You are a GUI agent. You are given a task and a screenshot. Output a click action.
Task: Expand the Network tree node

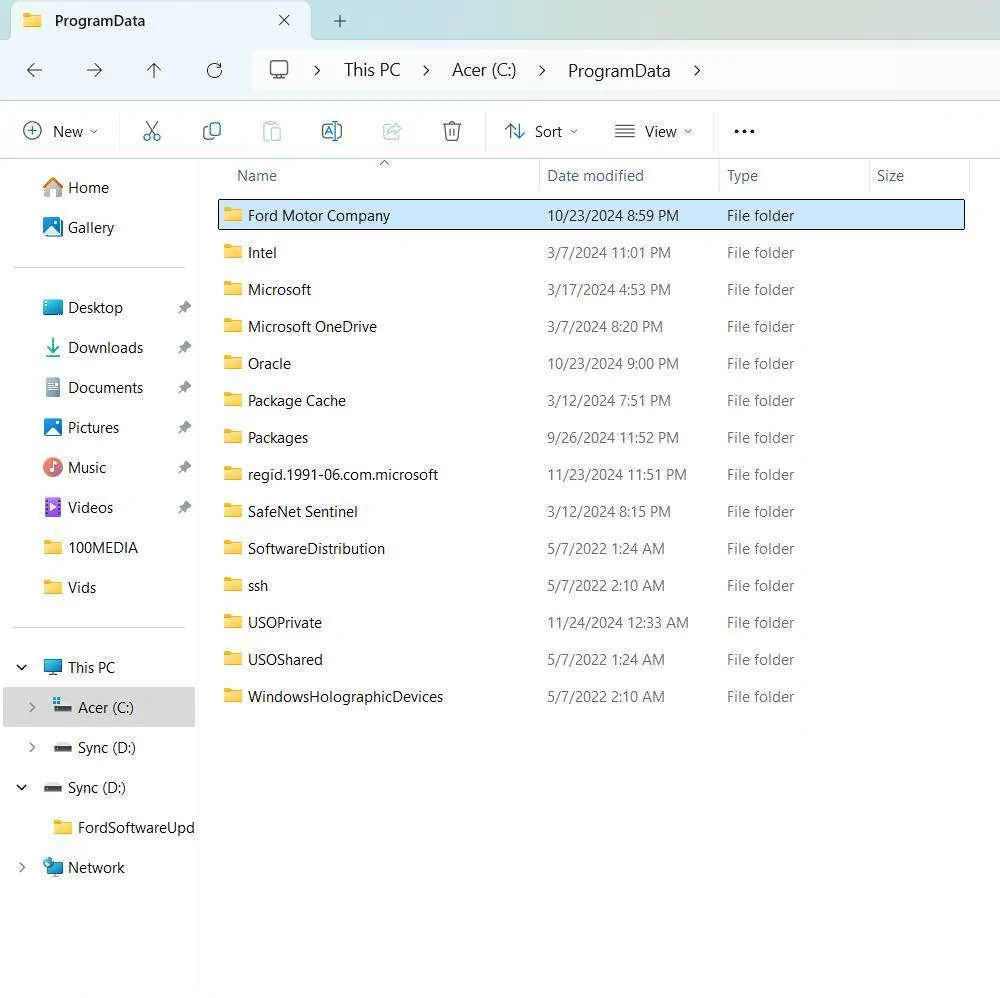point(22,867)
